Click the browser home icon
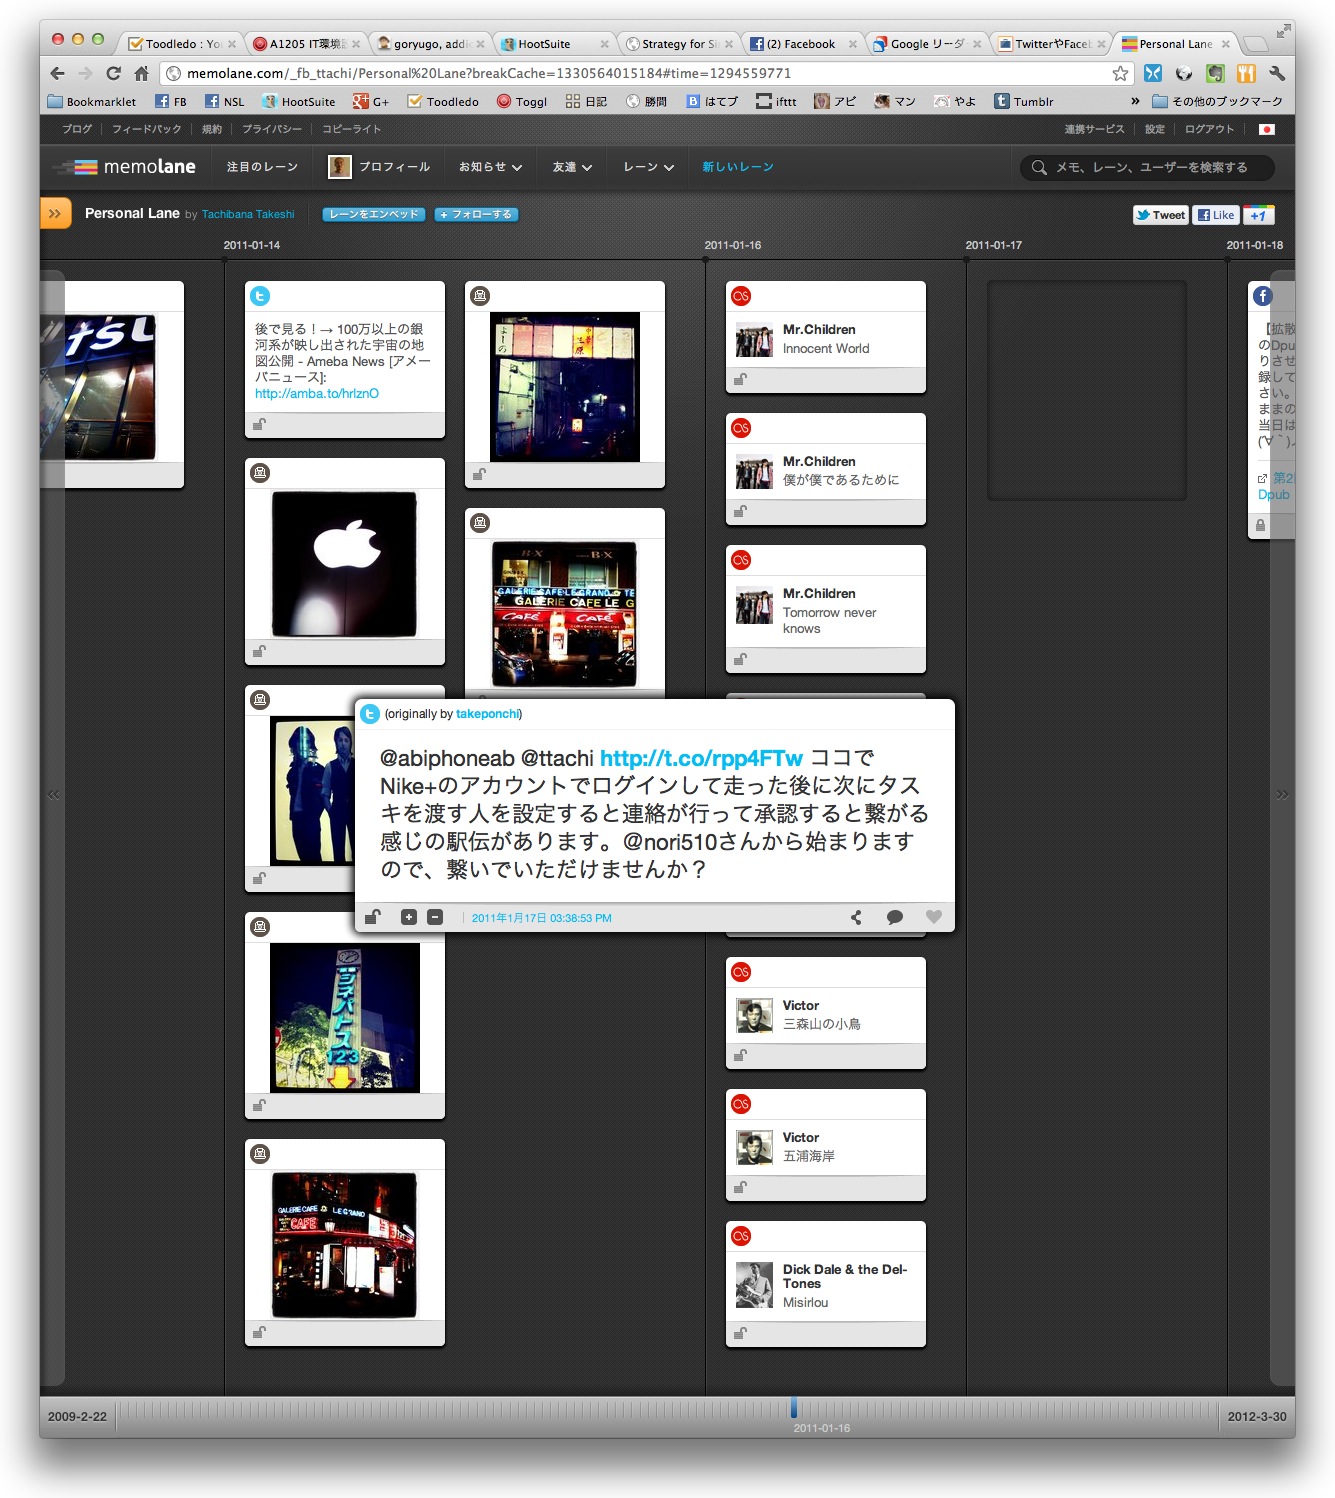 [141, 73]
